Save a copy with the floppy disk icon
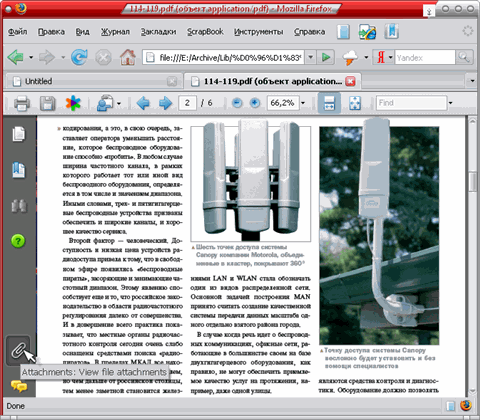480x420 pixels. pyautogui.click(x=48, y=103)
